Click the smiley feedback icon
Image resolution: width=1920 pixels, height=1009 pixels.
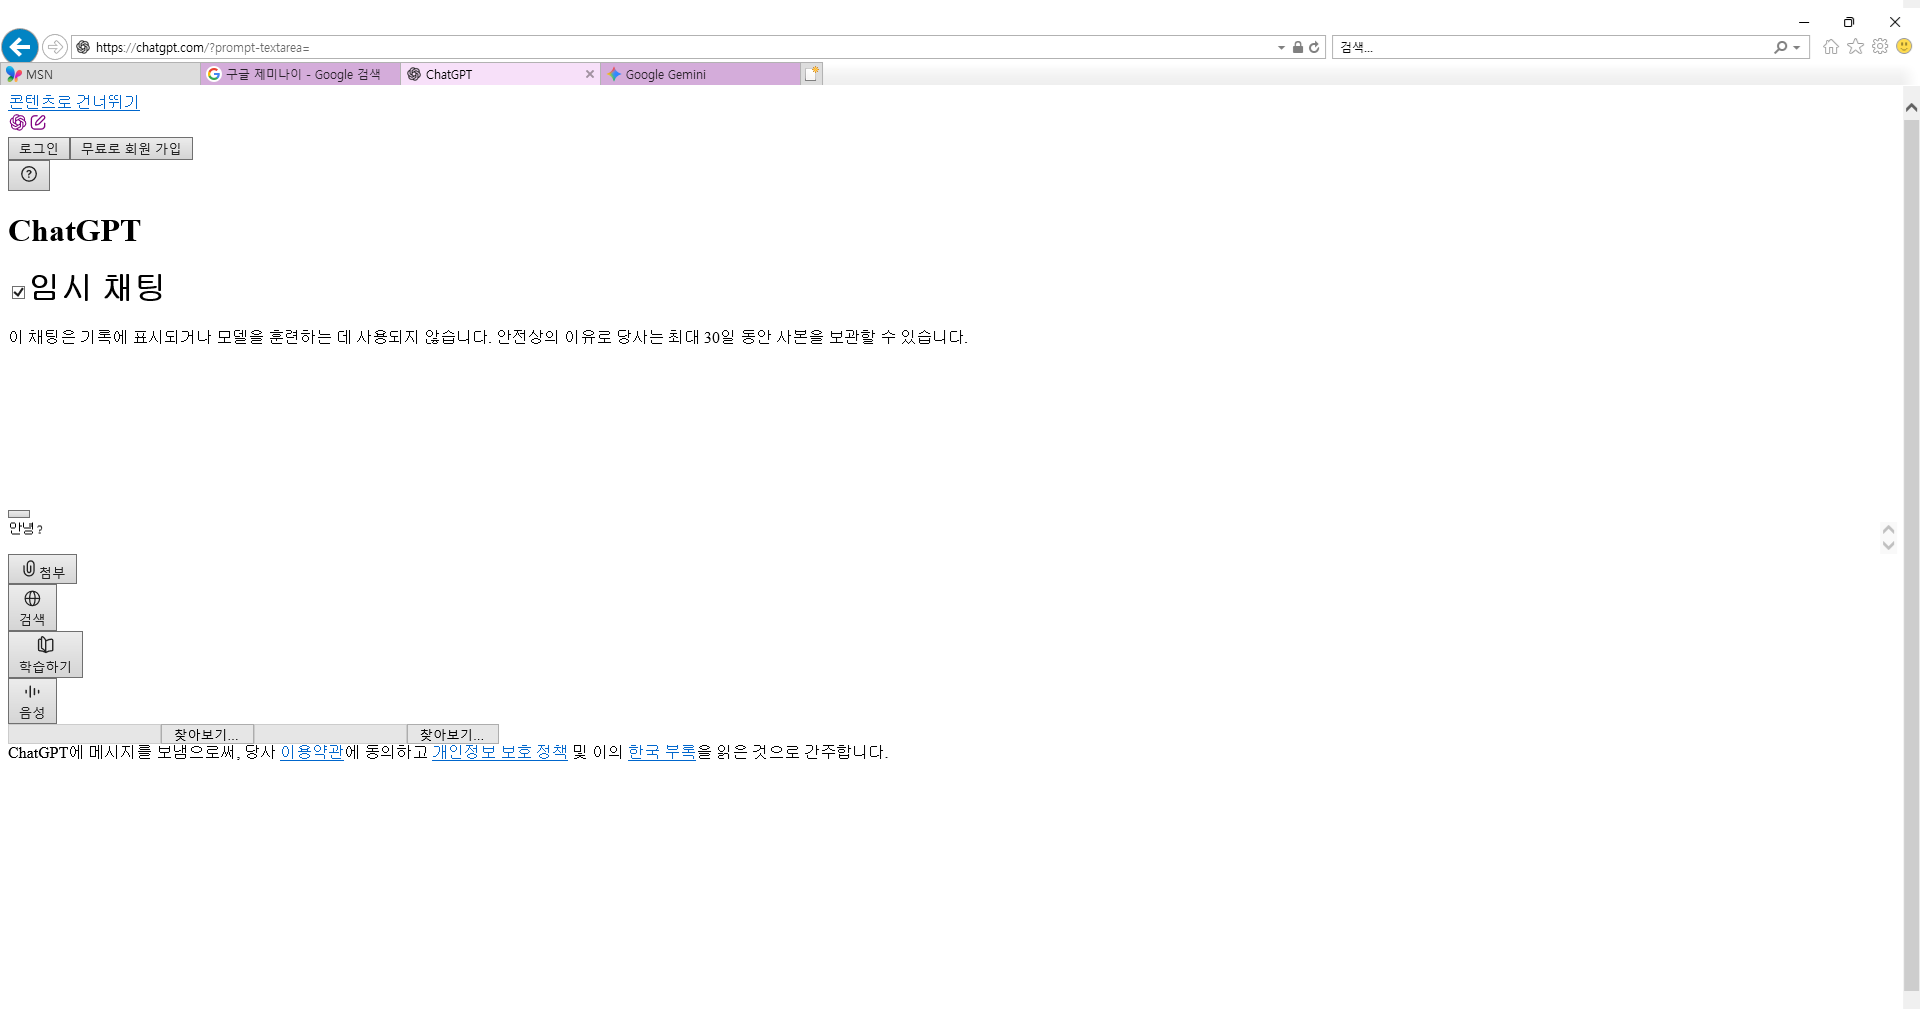pyautogui.click(x=1904, y=46)
